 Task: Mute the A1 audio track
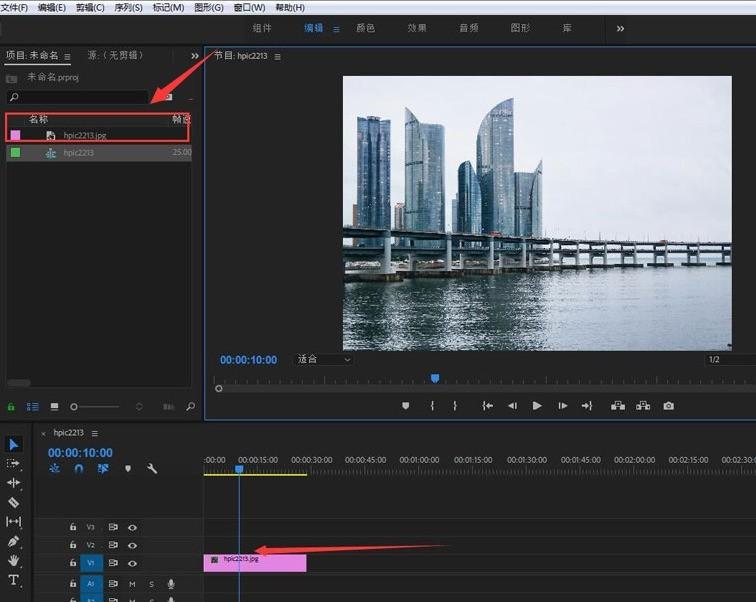pos(132,584)
